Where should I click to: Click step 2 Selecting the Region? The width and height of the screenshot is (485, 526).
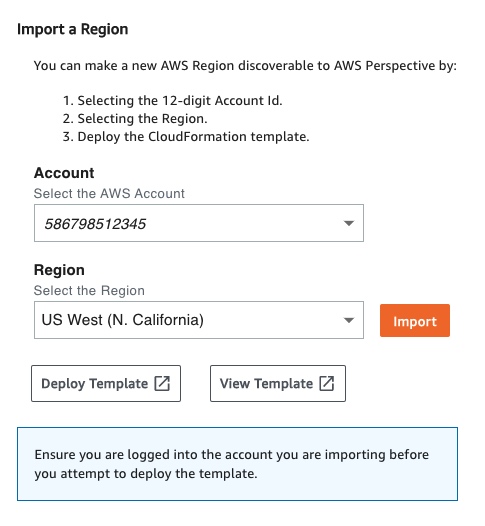pyautogui.click(x=135, y=119)
